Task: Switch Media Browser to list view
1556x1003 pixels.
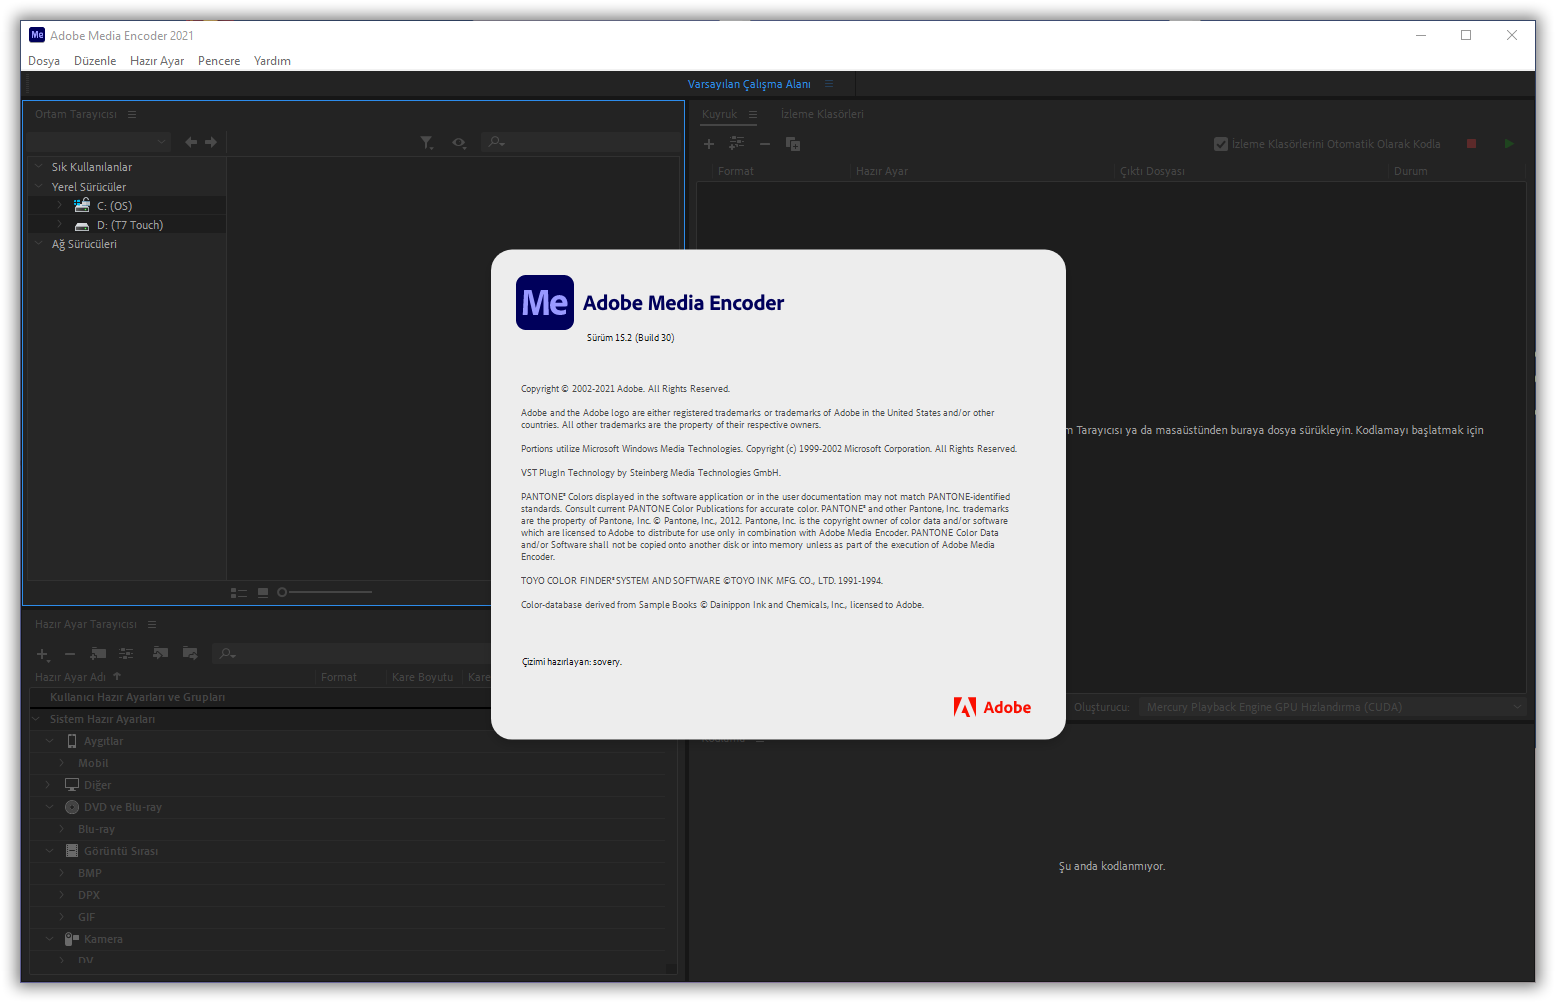Action: click(x=239, y=593)
